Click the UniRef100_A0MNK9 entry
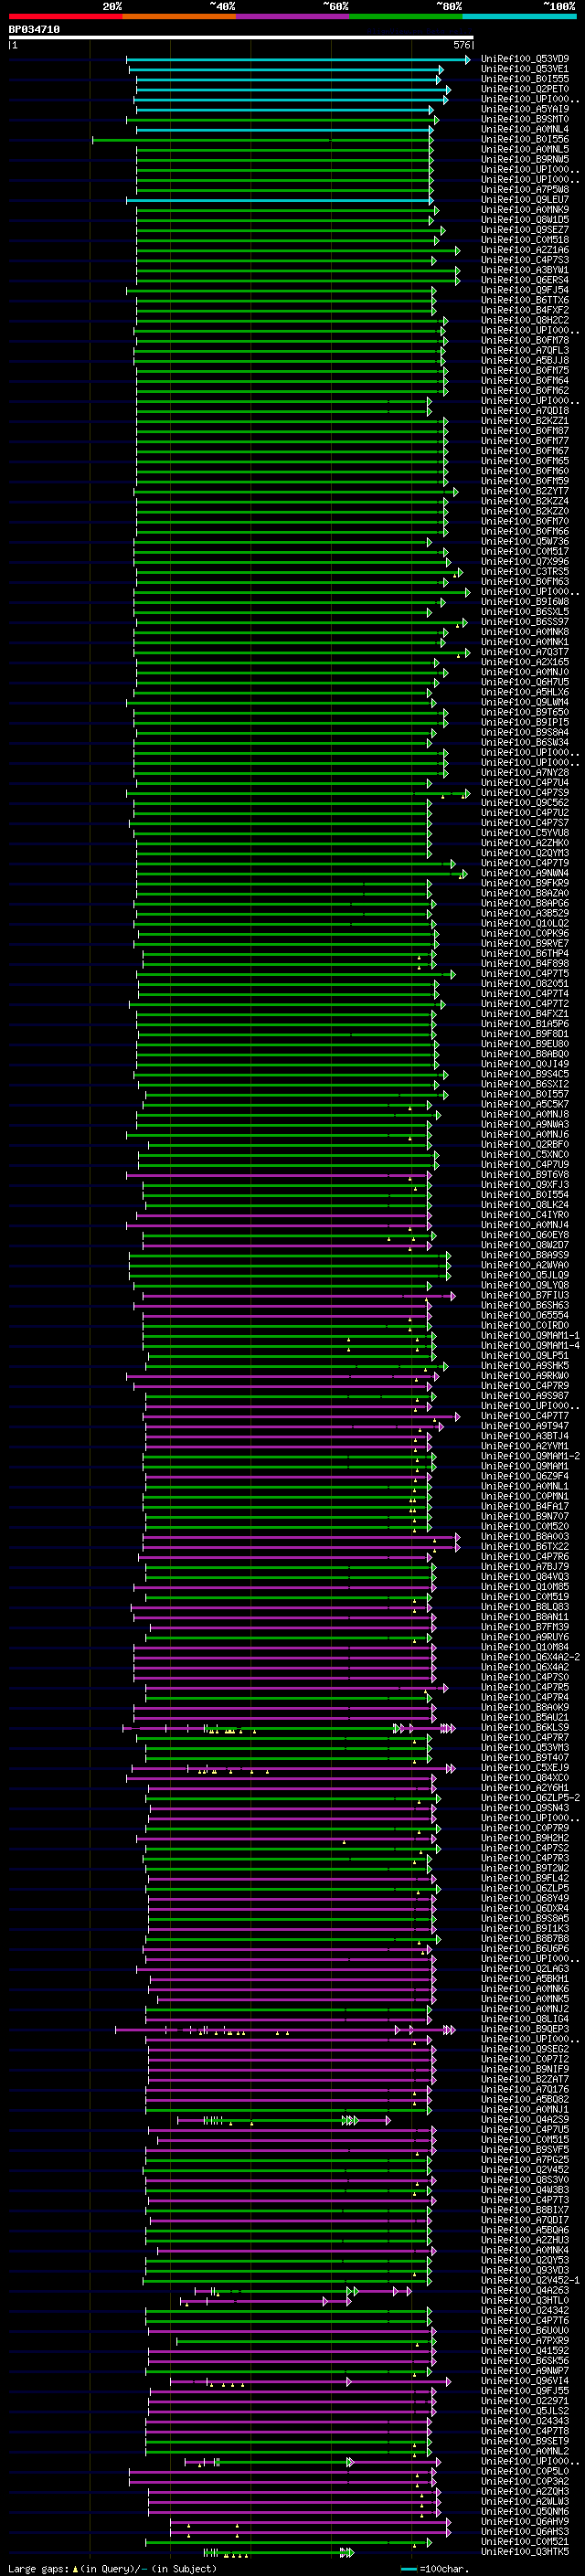 (525, 209)
